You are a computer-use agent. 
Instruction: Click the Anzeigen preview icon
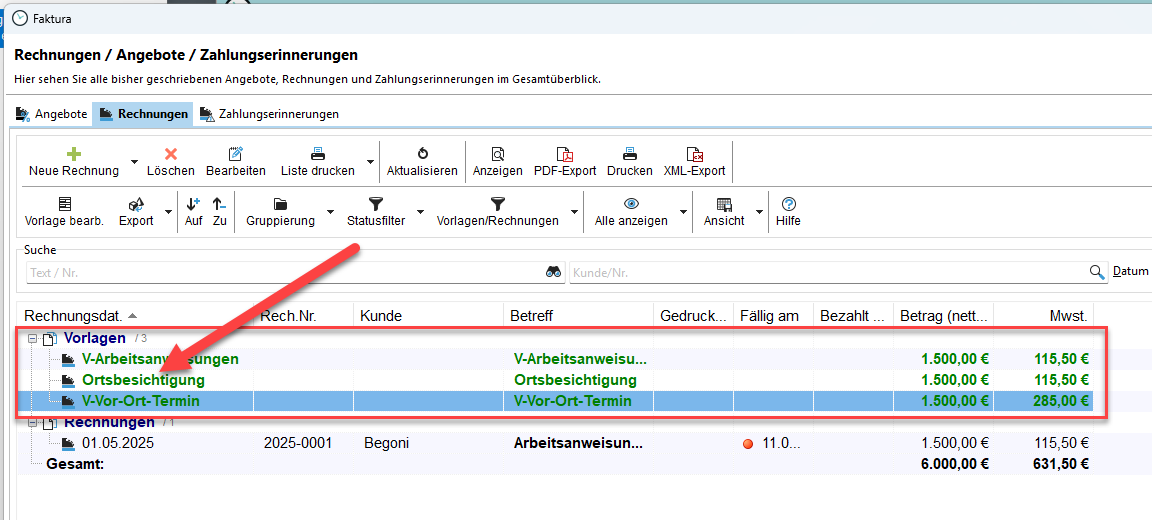(497, 154)
